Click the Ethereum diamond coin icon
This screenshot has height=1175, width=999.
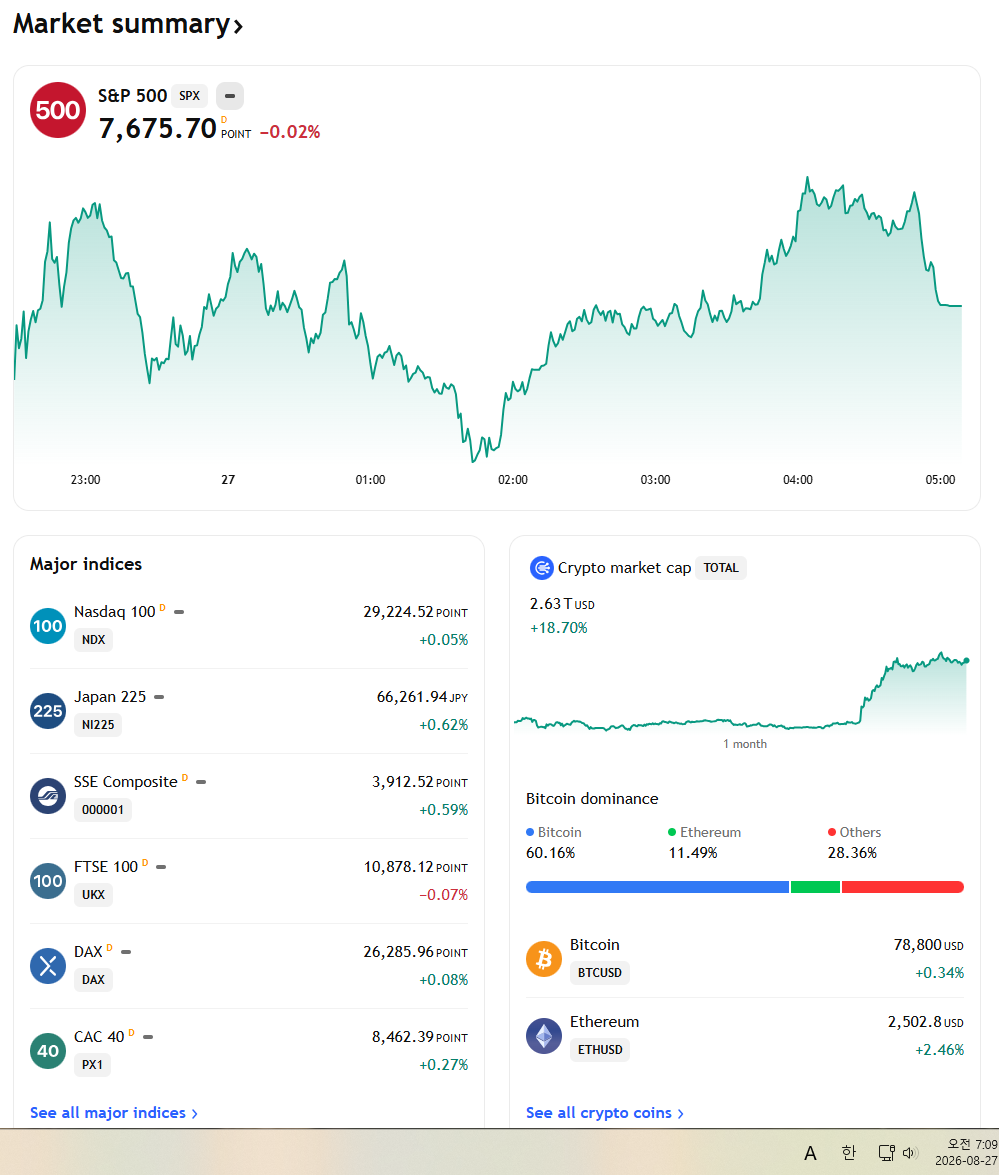[544, 1036]
